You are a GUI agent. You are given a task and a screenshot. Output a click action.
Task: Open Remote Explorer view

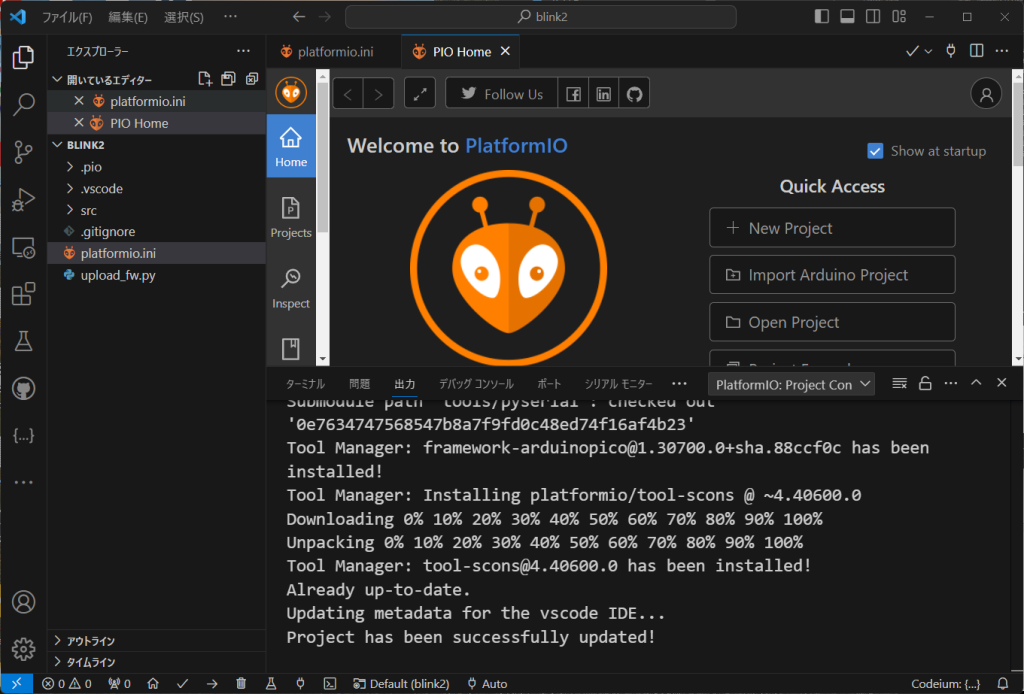(24, 247)
